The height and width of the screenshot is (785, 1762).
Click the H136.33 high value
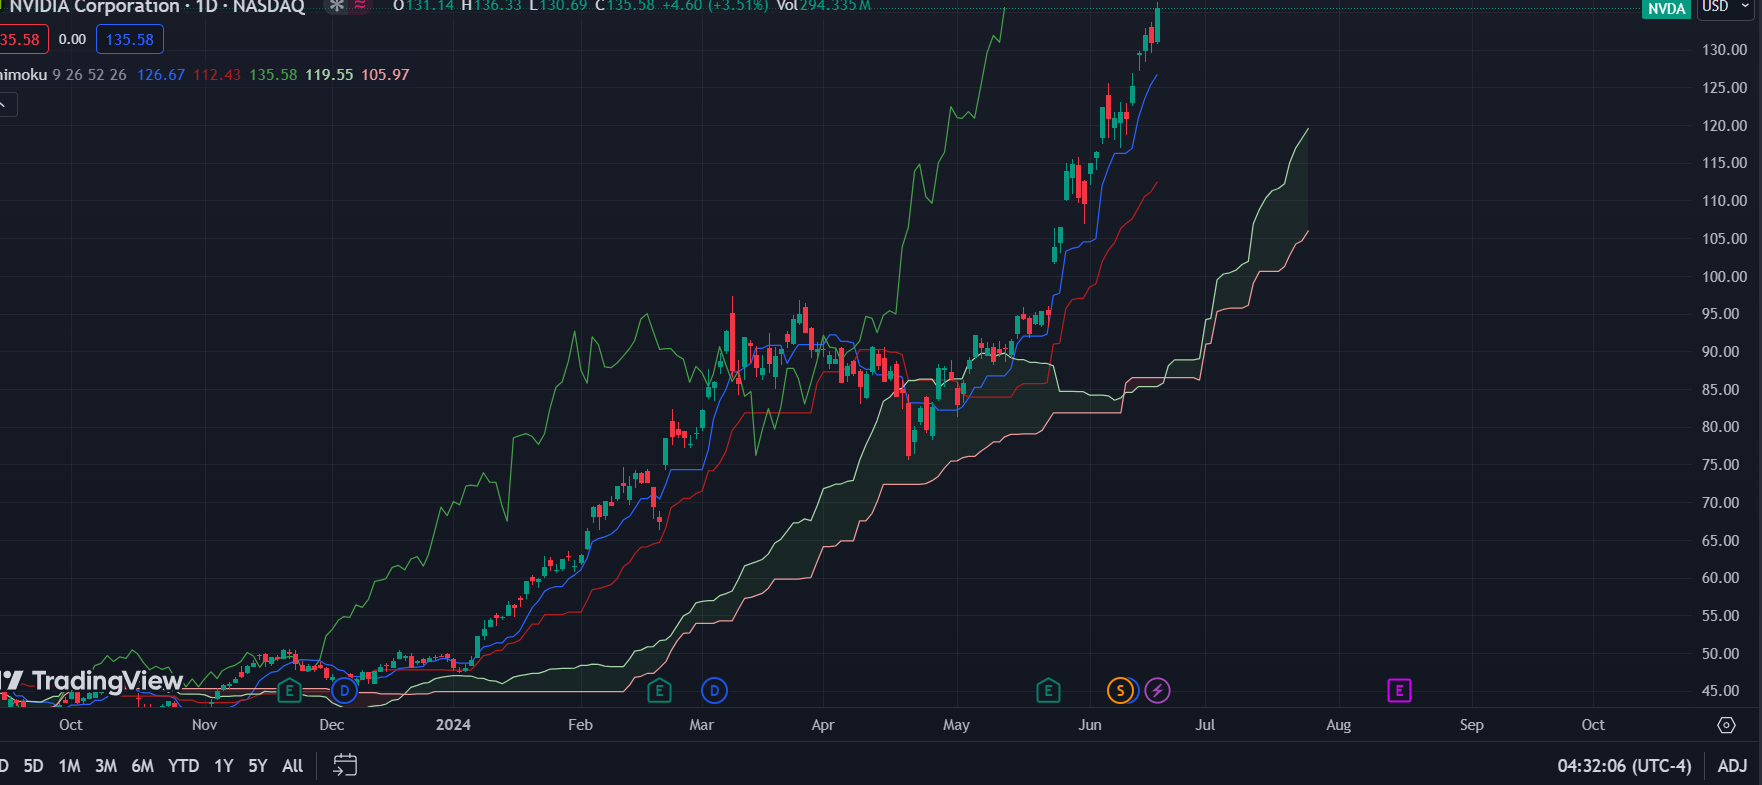pos(491,6)
